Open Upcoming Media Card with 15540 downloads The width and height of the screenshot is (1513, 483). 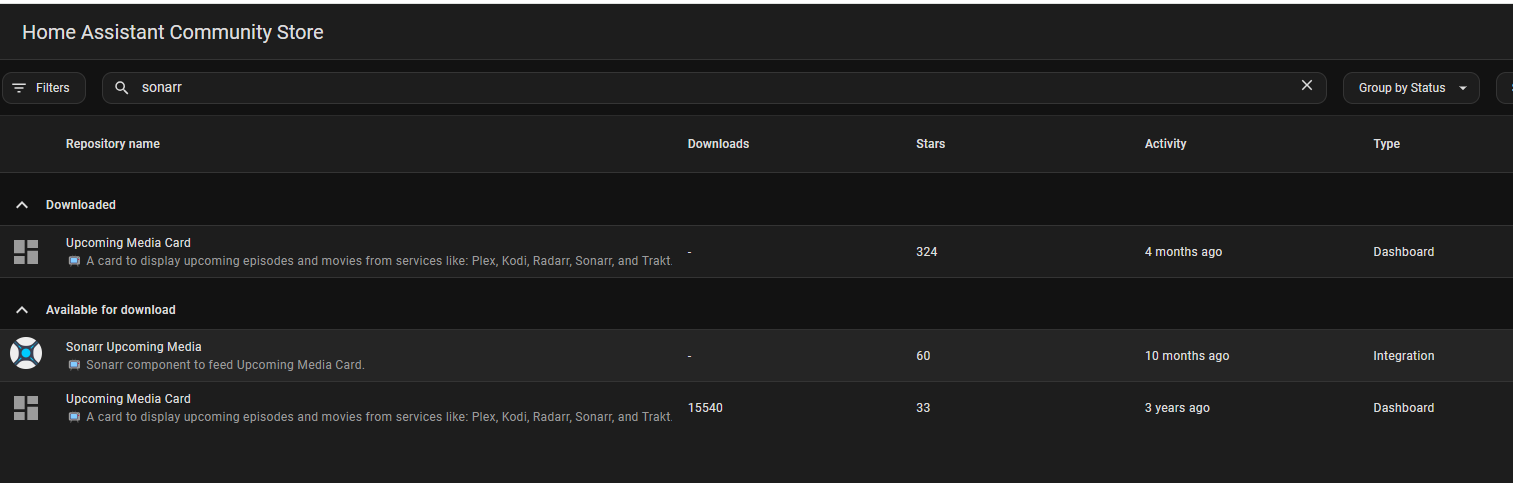(128, 399)
